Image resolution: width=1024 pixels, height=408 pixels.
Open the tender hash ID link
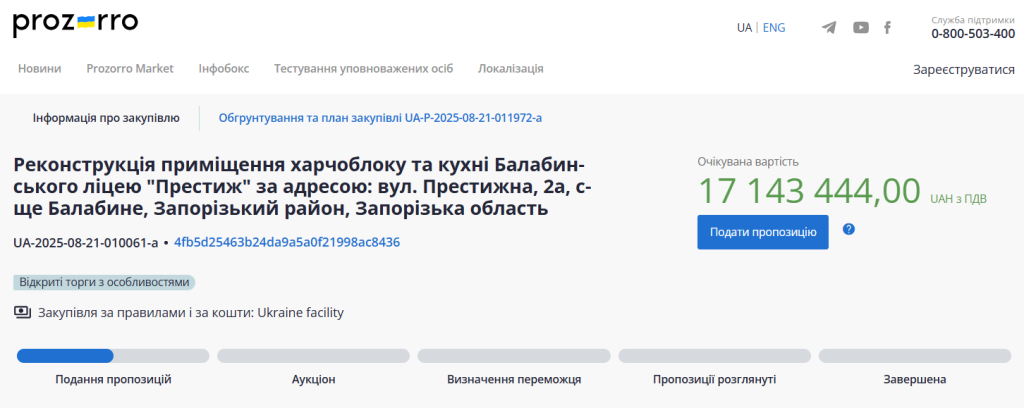[x=287, y=242]
